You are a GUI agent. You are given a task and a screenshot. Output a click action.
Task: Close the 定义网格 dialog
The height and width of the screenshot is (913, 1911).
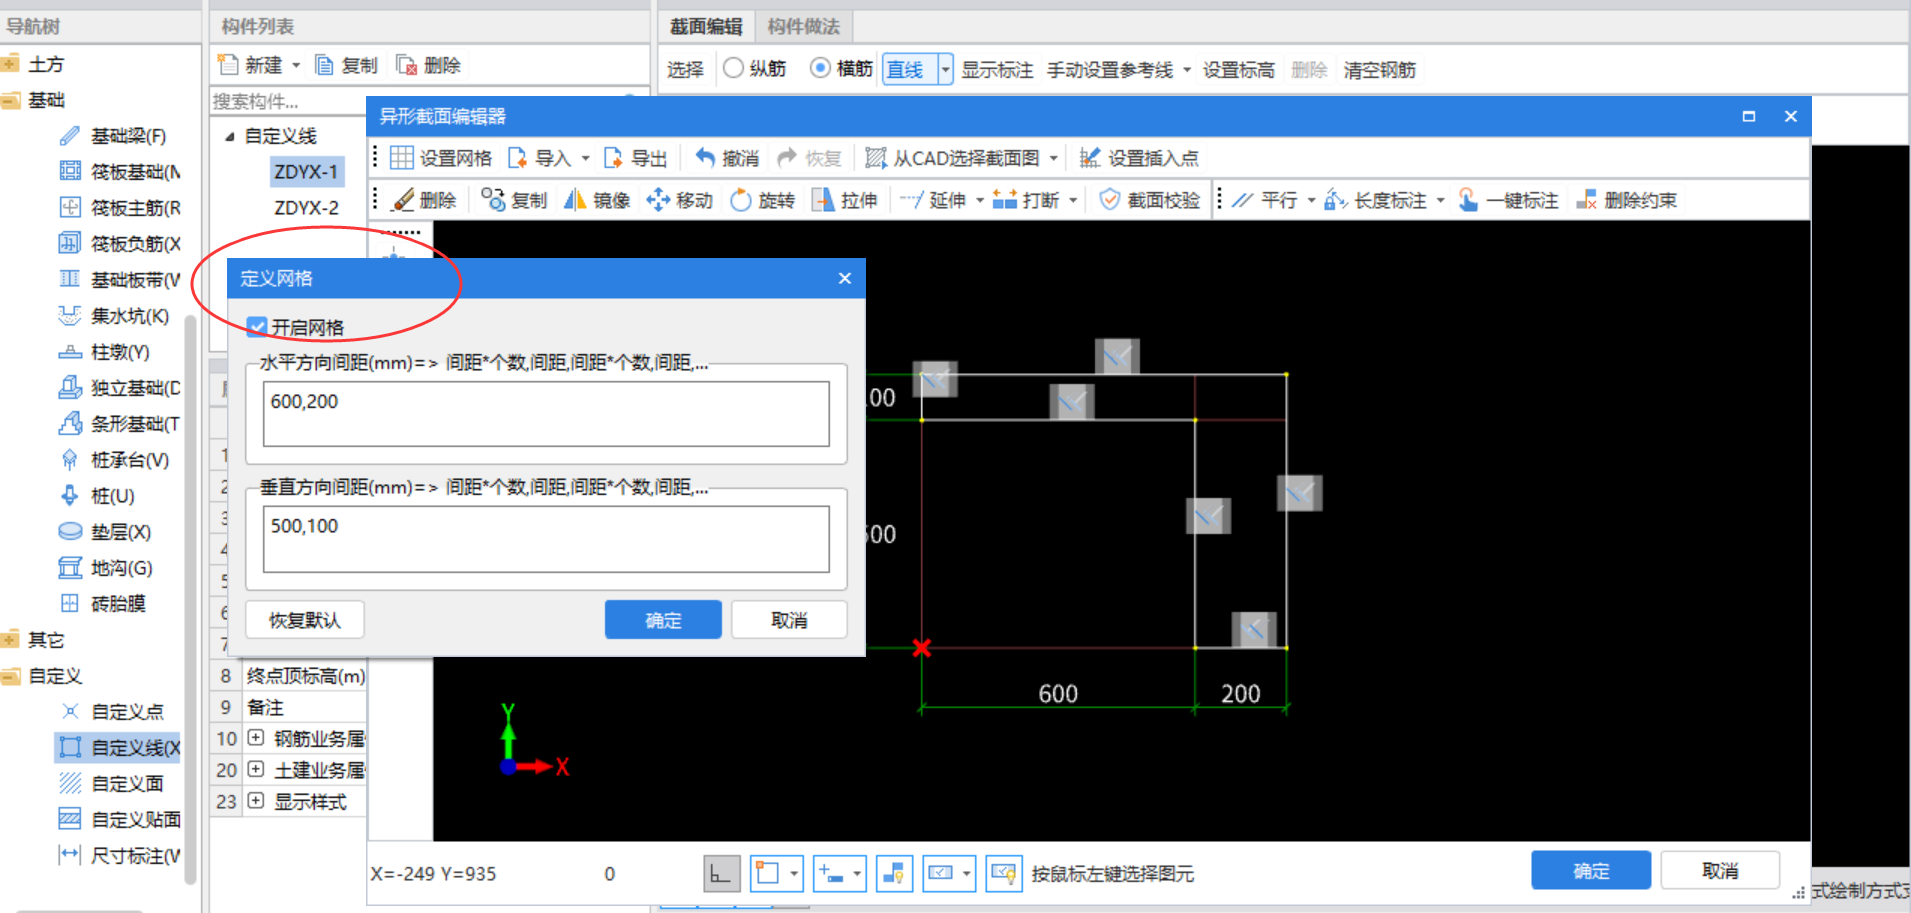pos(845,278)
